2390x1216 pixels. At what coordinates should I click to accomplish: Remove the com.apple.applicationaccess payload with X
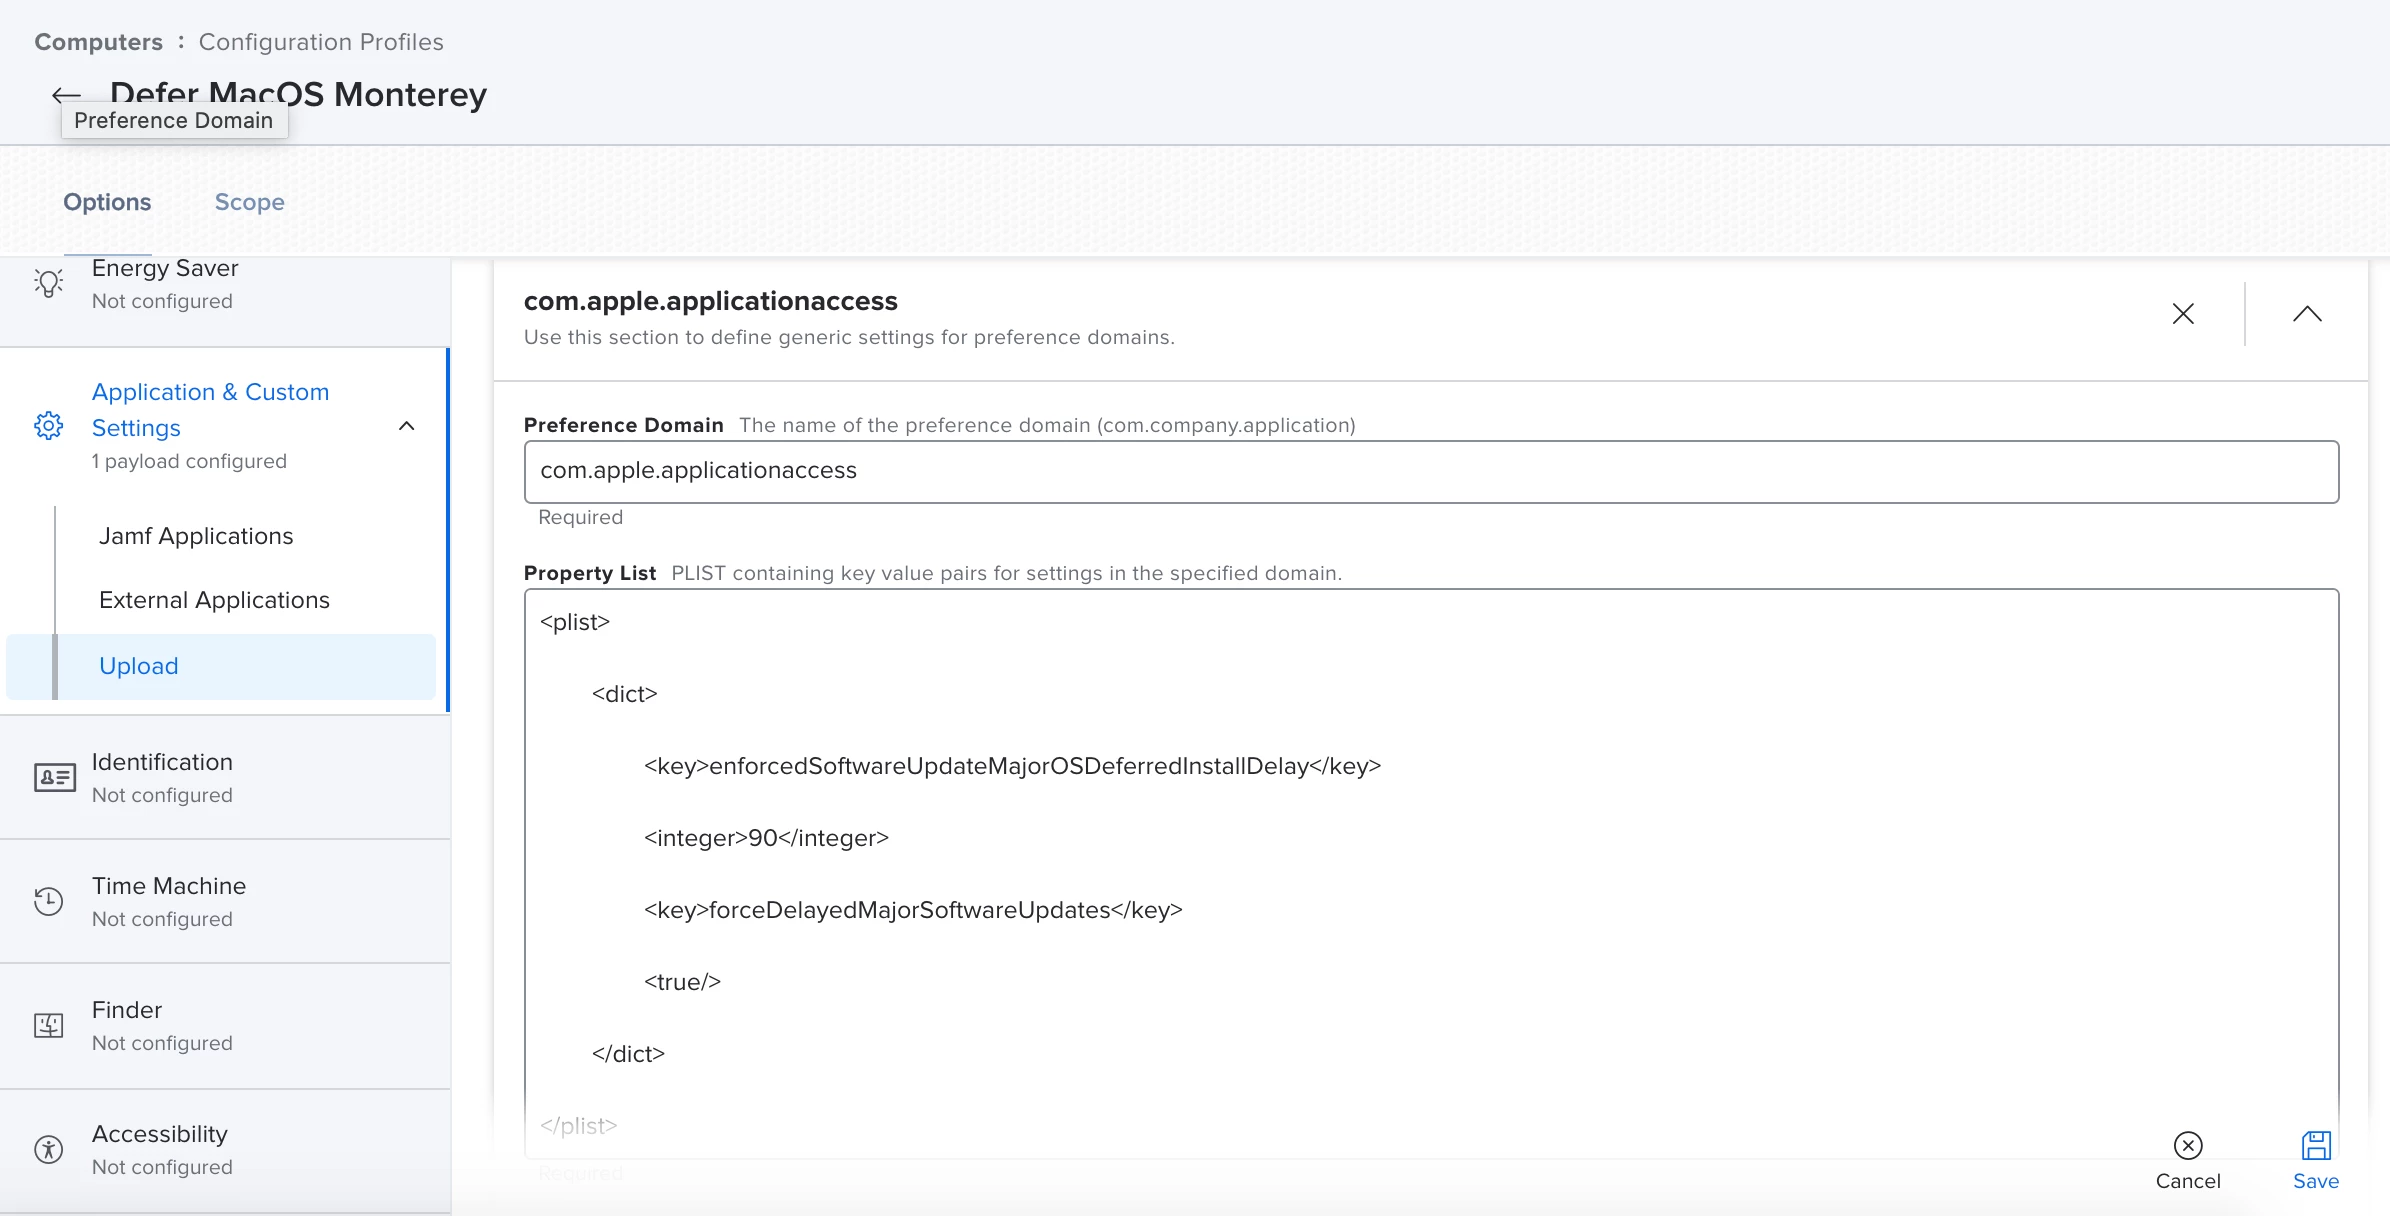(2183, 314)
